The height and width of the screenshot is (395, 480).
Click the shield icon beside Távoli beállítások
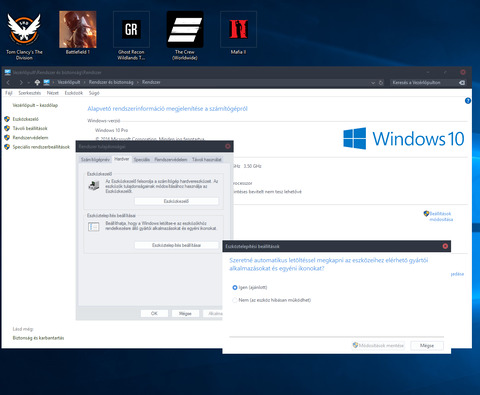pyautogui.click(x=7, y=128)
